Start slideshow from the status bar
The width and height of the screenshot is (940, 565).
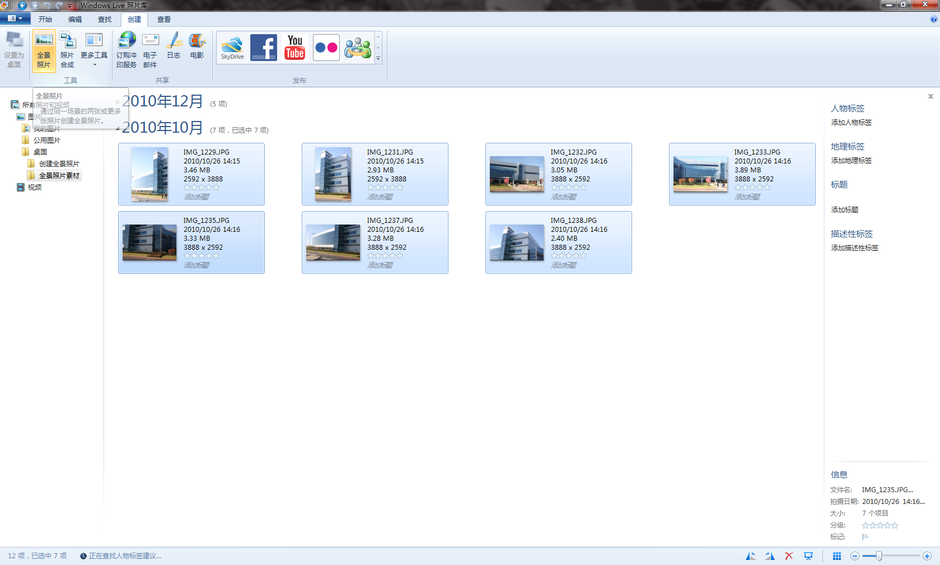(808, 556)
